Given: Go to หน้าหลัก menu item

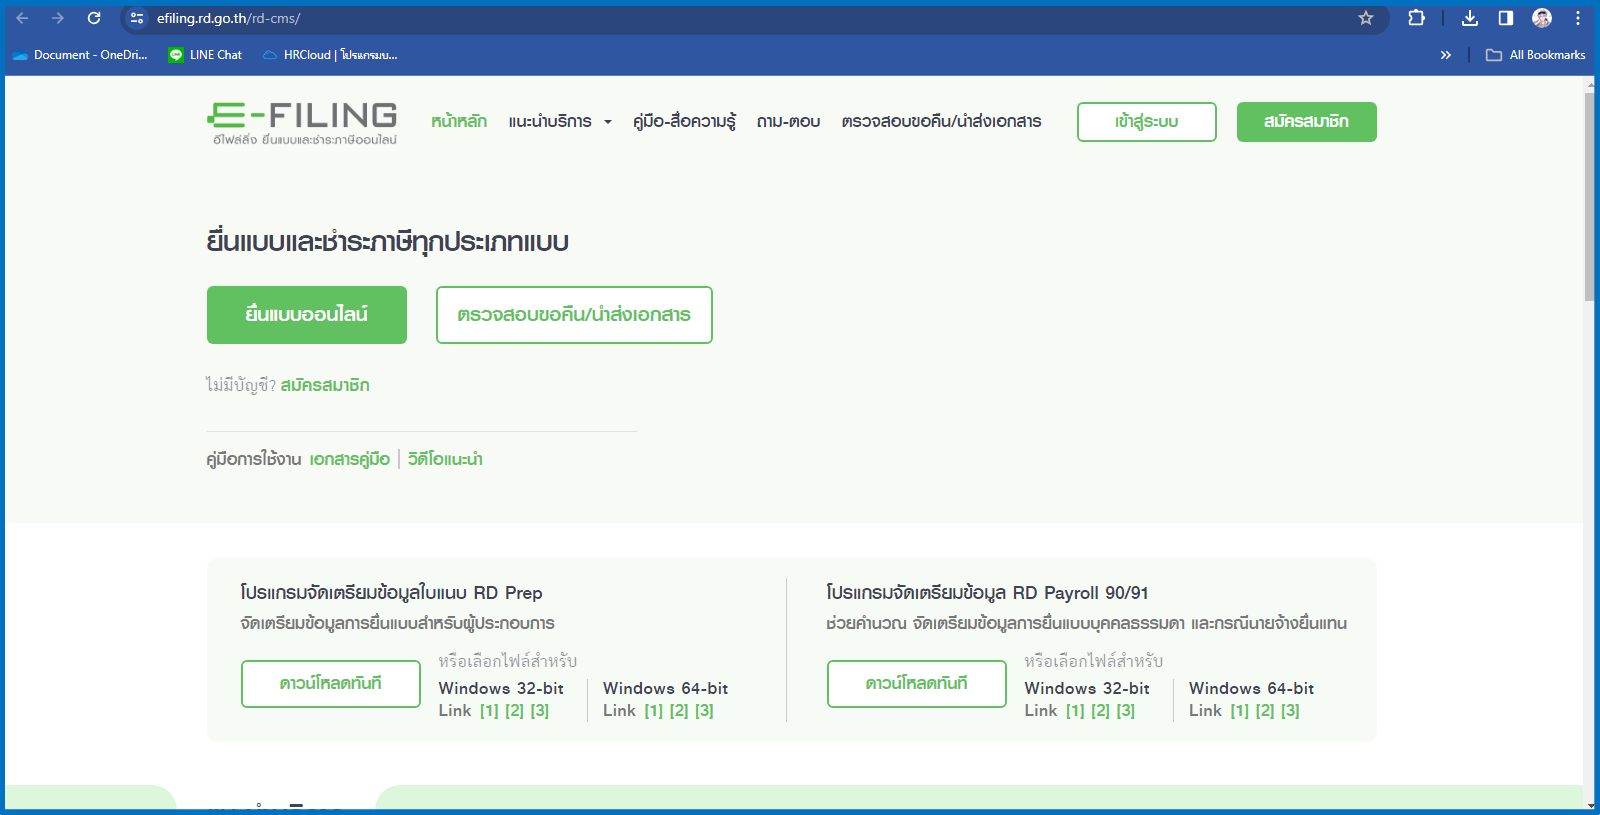Looking at the screenshot, I should pyautogui.click(x=459, y=121).
